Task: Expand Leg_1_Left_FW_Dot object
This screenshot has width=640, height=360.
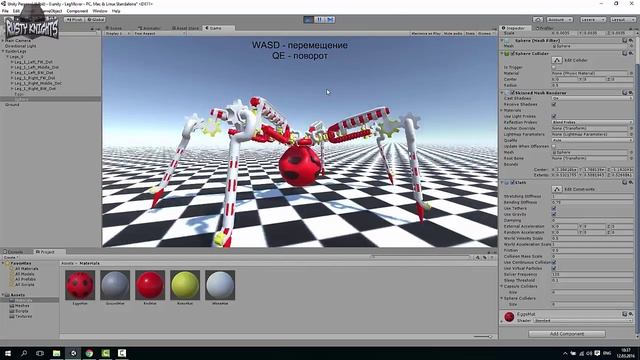Action: tap(12, 62)
